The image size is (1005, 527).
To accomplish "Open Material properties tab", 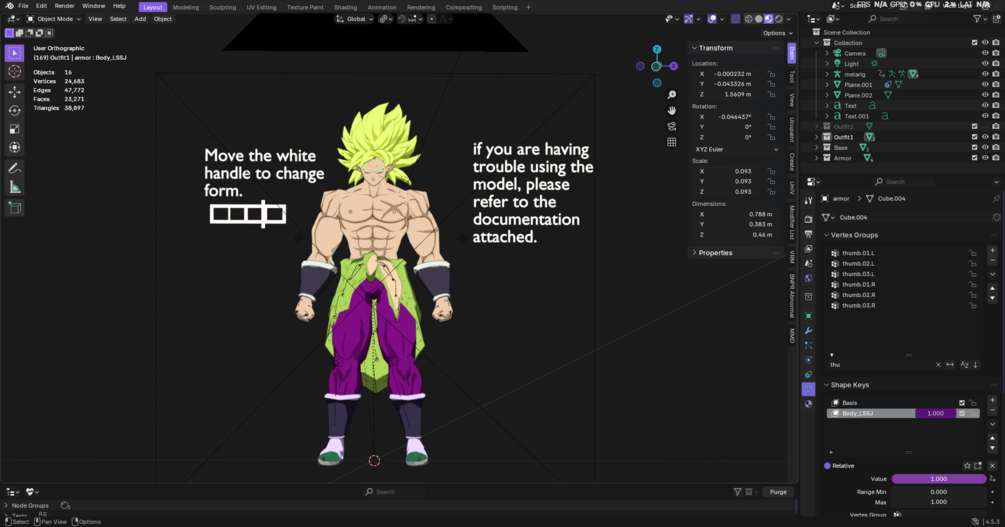I will coord(808,404).
